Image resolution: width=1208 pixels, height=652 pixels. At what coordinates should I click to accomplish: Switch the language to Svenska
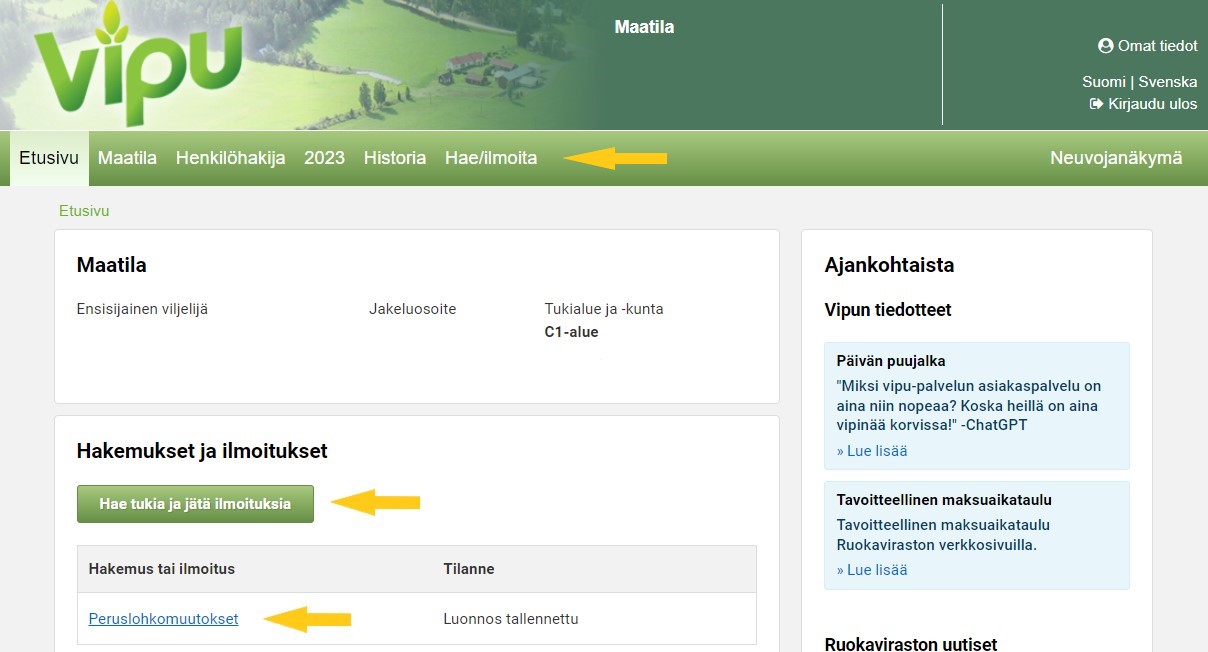coord(1168,81)
